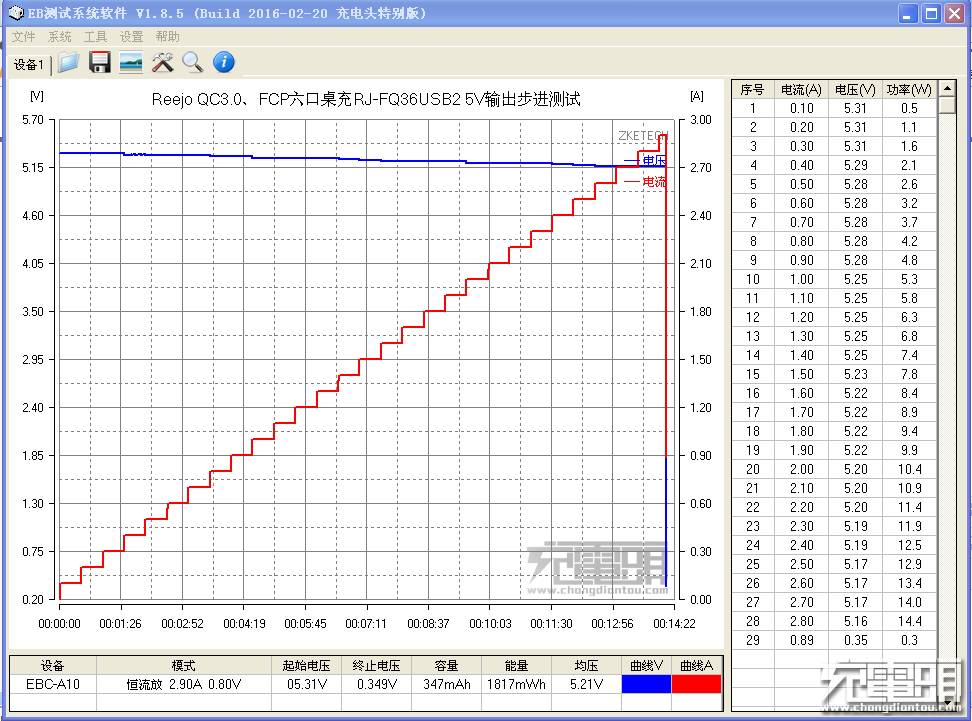Click the 恒流放 2.90A 0.80V mode cell
The width and height of the screenshot is (972, 721).
click(183, 684)
